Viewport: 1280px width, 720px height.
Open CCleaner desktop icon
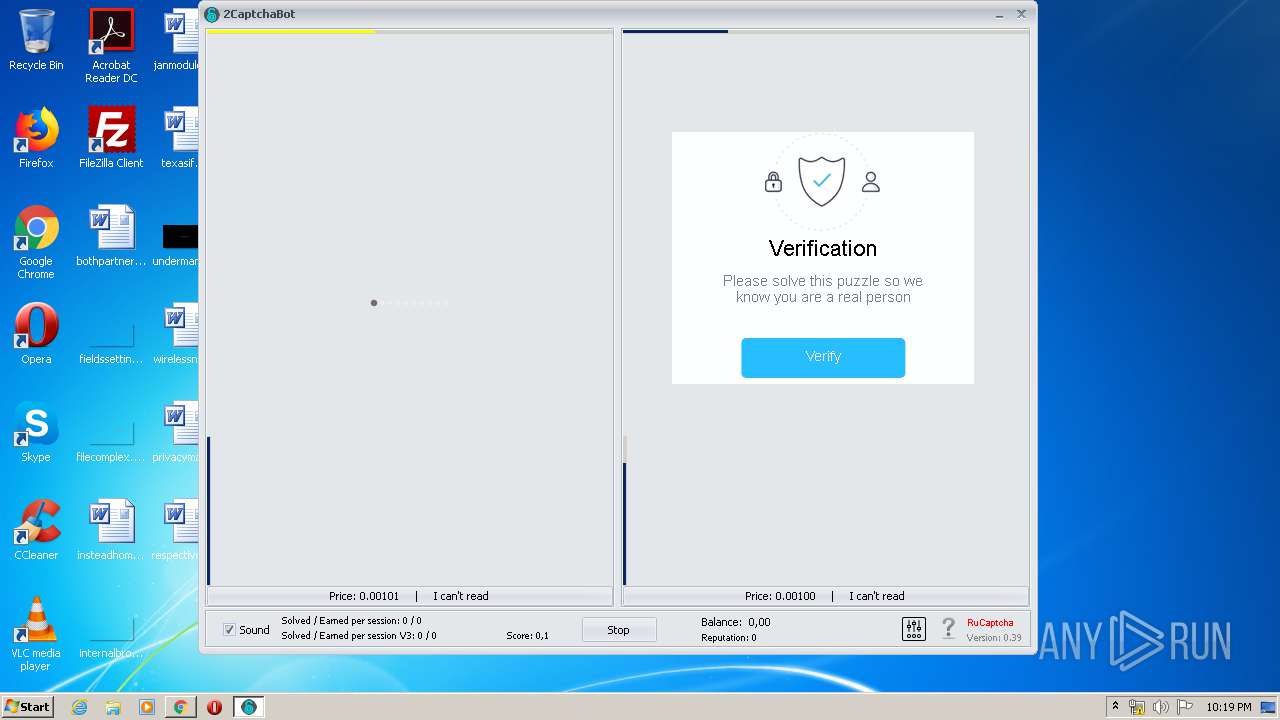point(36,530)
